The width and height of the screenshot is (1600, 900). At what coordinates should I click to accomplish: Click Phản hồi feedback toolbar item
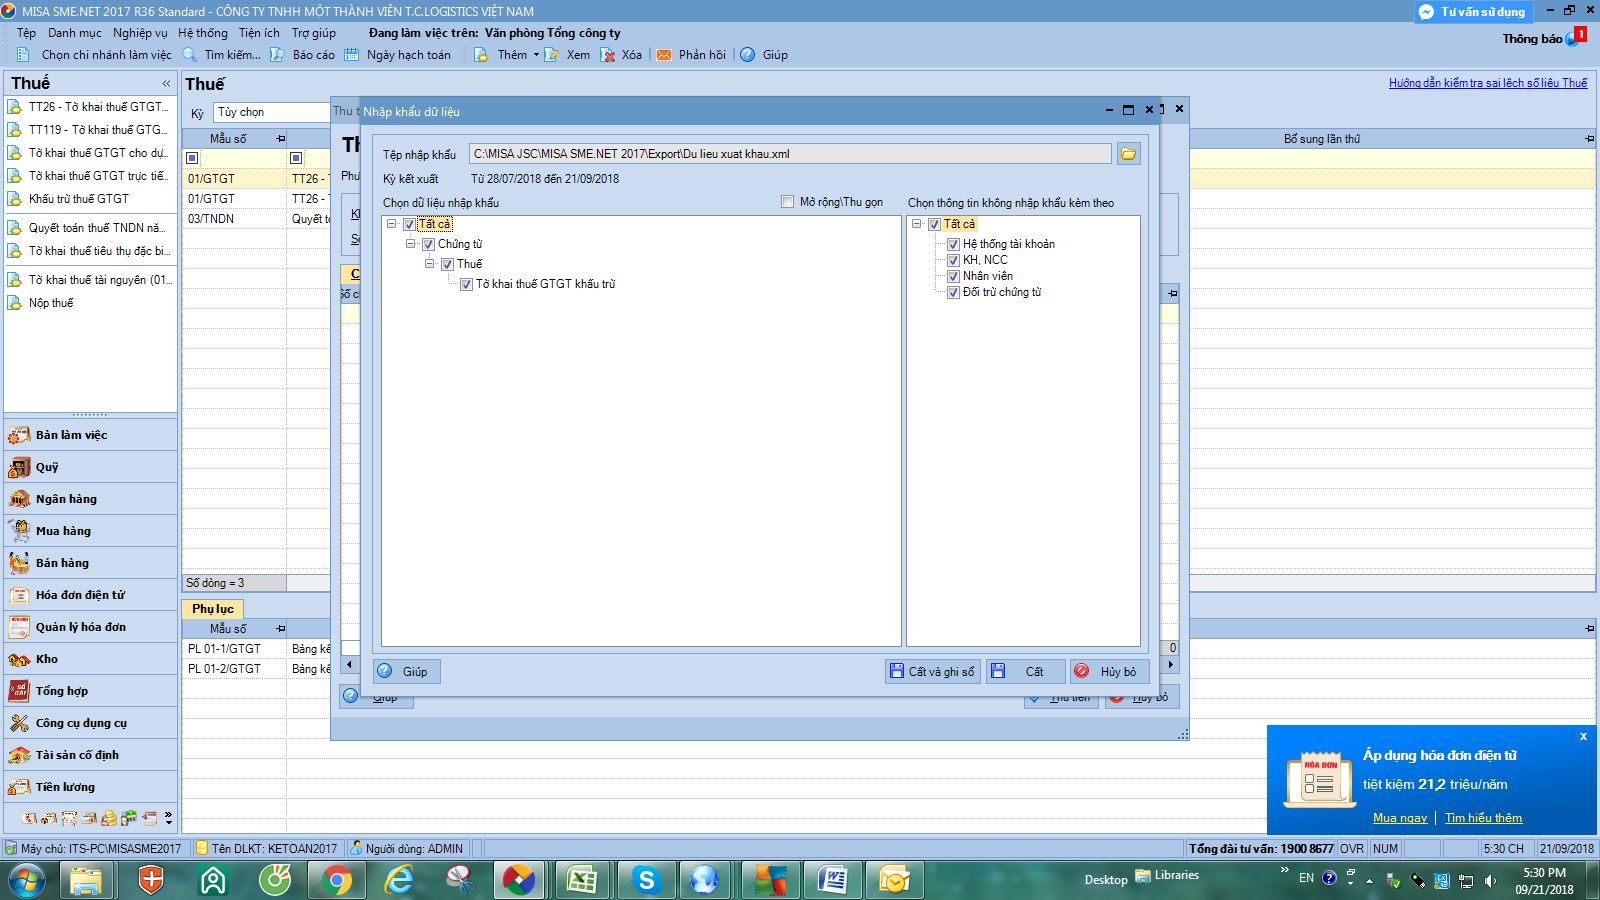[x=691, y=55]
